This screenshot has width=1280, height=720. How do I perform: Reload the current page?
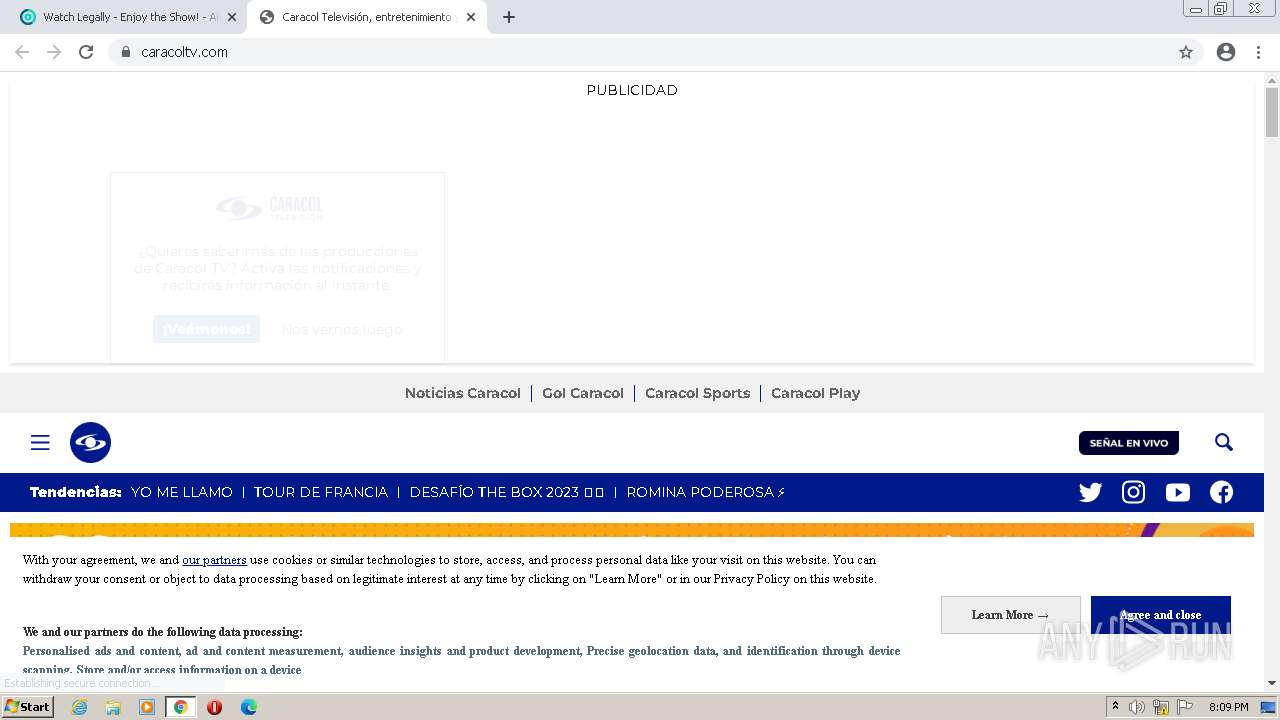click(x=86, y=52)
